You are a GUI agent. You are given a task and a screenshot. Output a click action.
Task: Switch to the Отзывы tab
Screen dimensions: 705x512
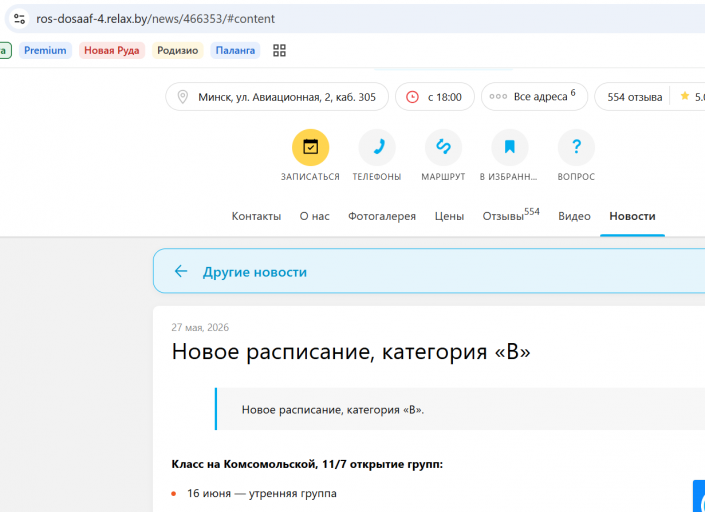[x=511, y=215]
